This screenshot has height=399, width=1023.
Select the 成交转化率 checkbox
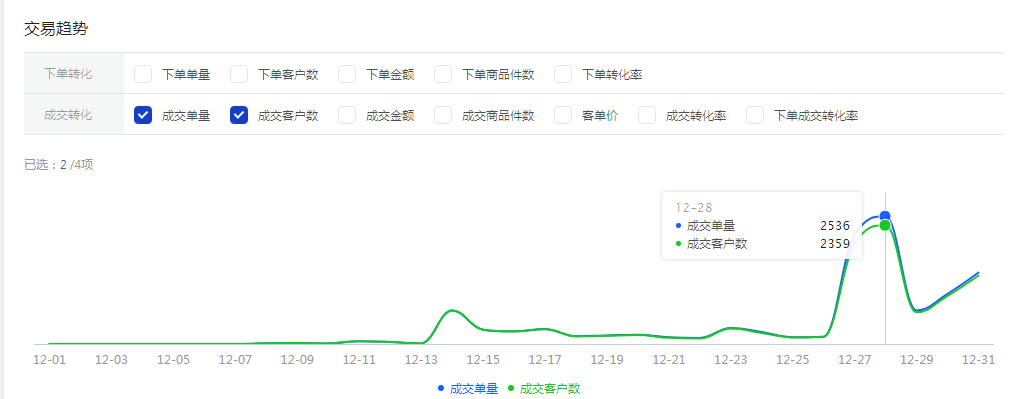click(x=647, y=115)
